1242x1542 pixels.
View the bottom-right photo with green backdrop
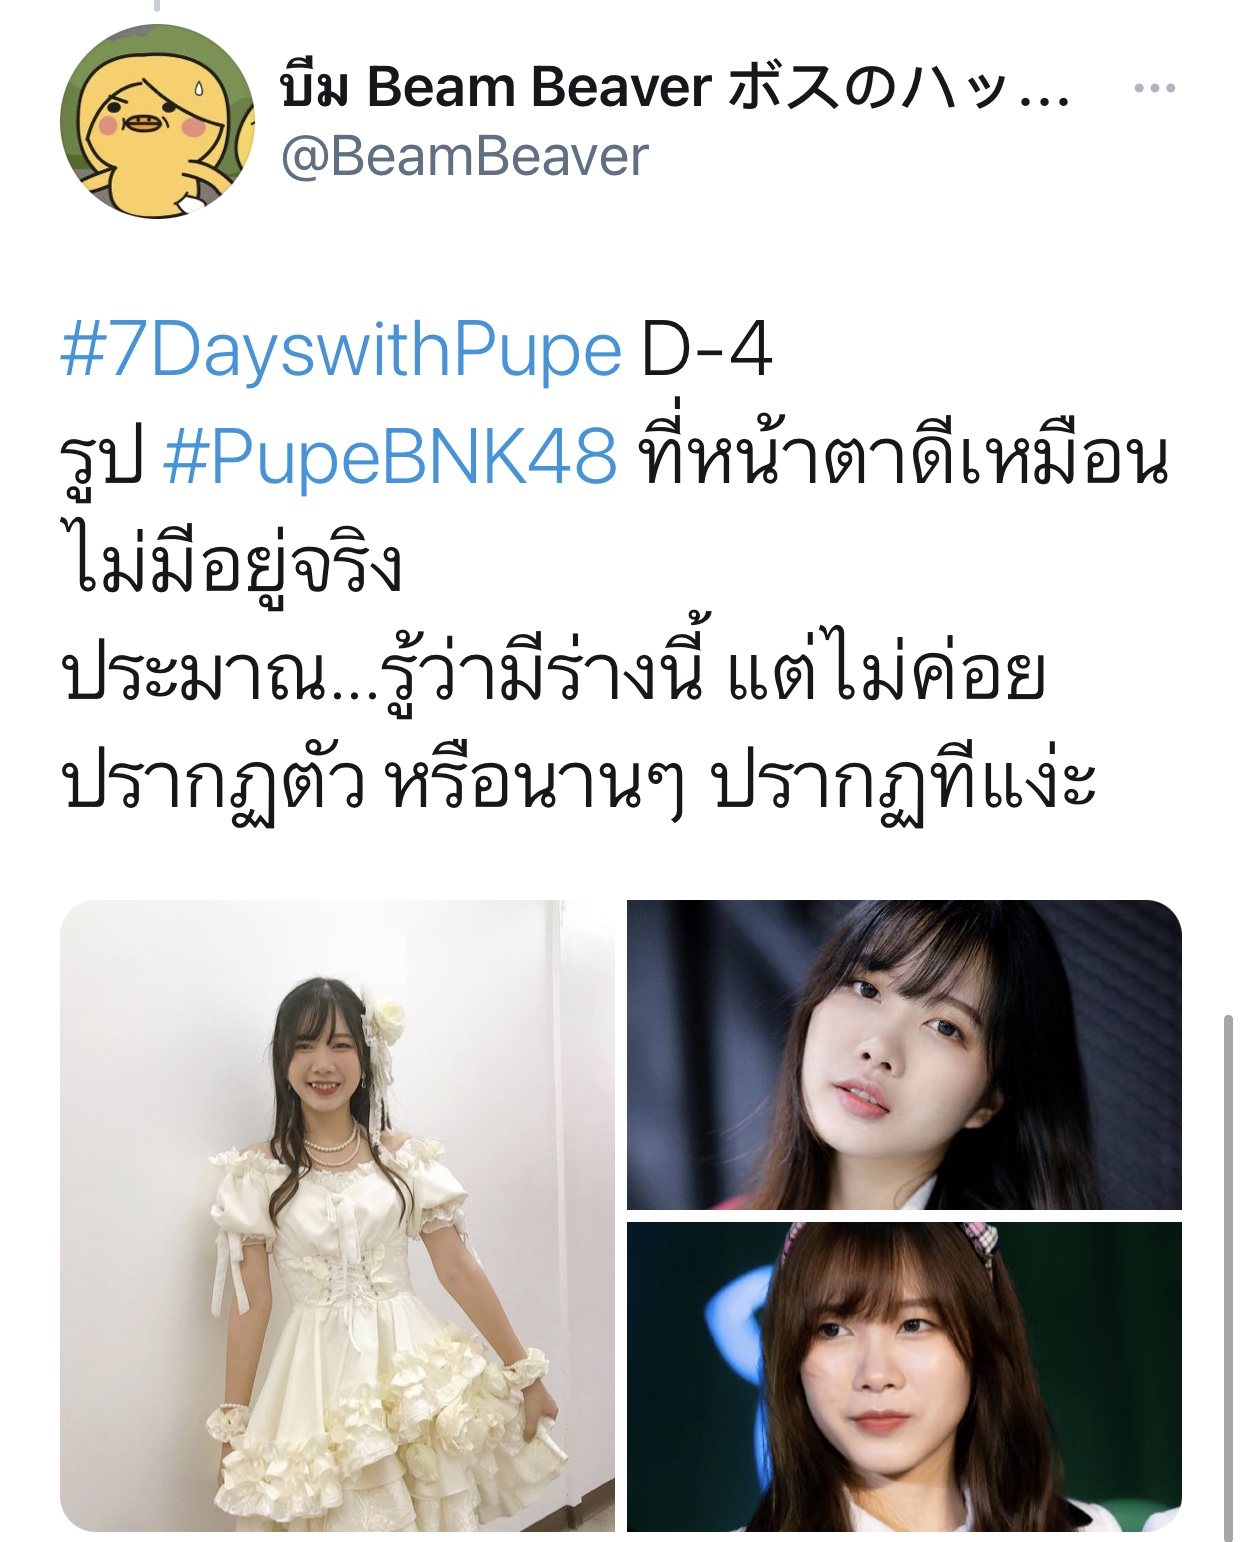tap(904, 1376)
